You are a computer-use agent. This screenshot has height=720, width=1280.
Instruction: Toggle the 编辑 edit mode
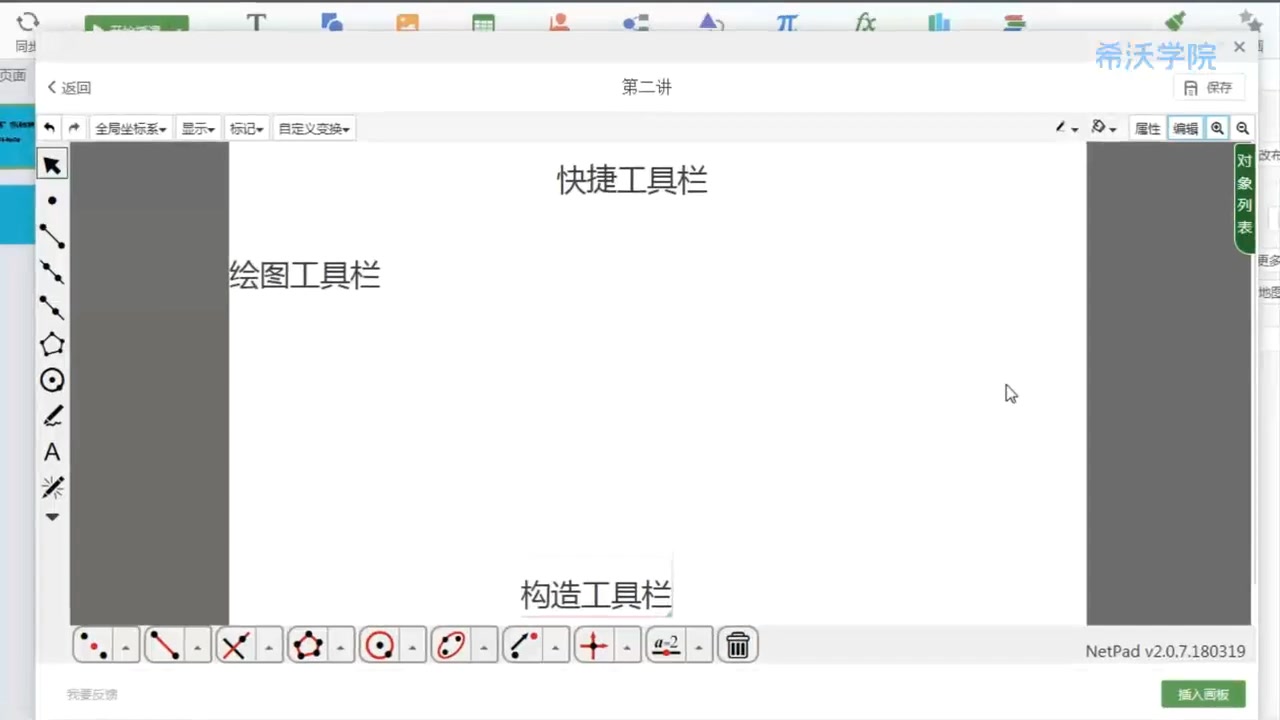tap(1185, 128)
